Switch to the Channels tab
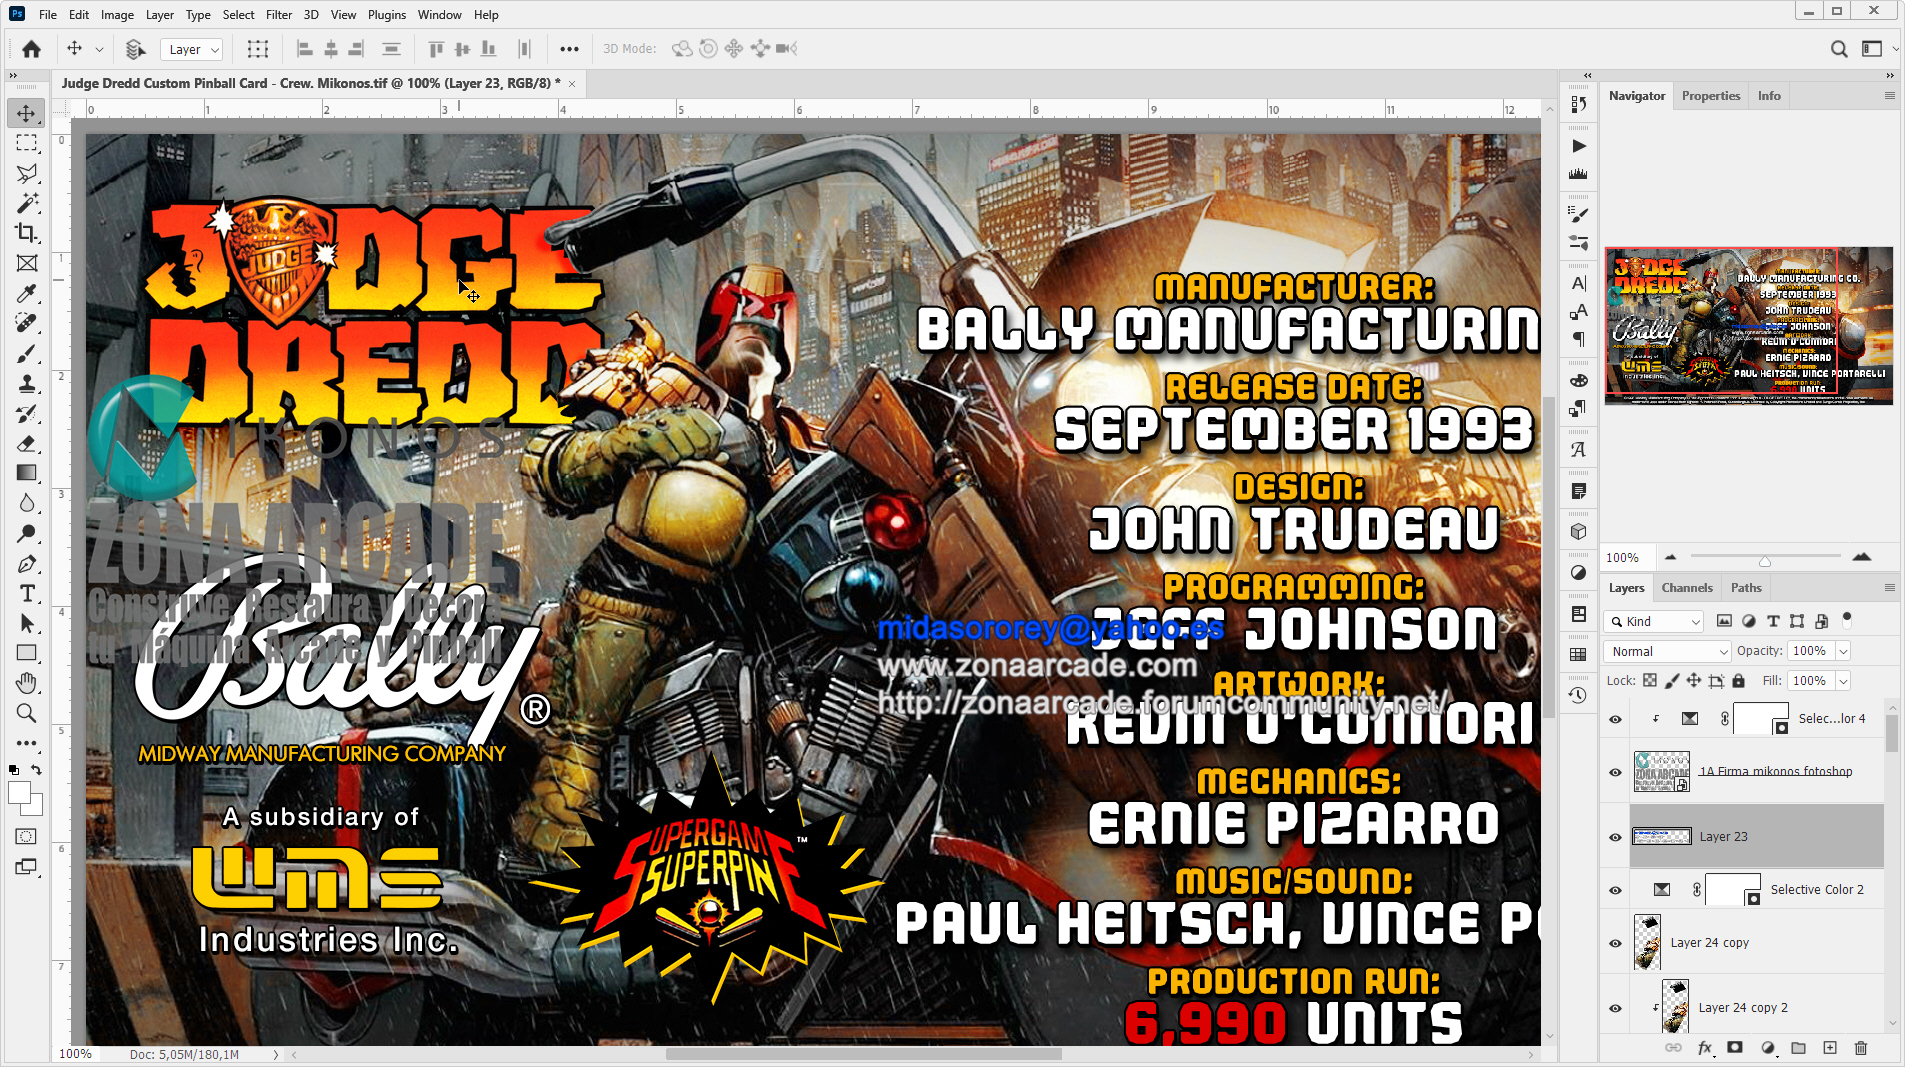 coord(1687,587)
